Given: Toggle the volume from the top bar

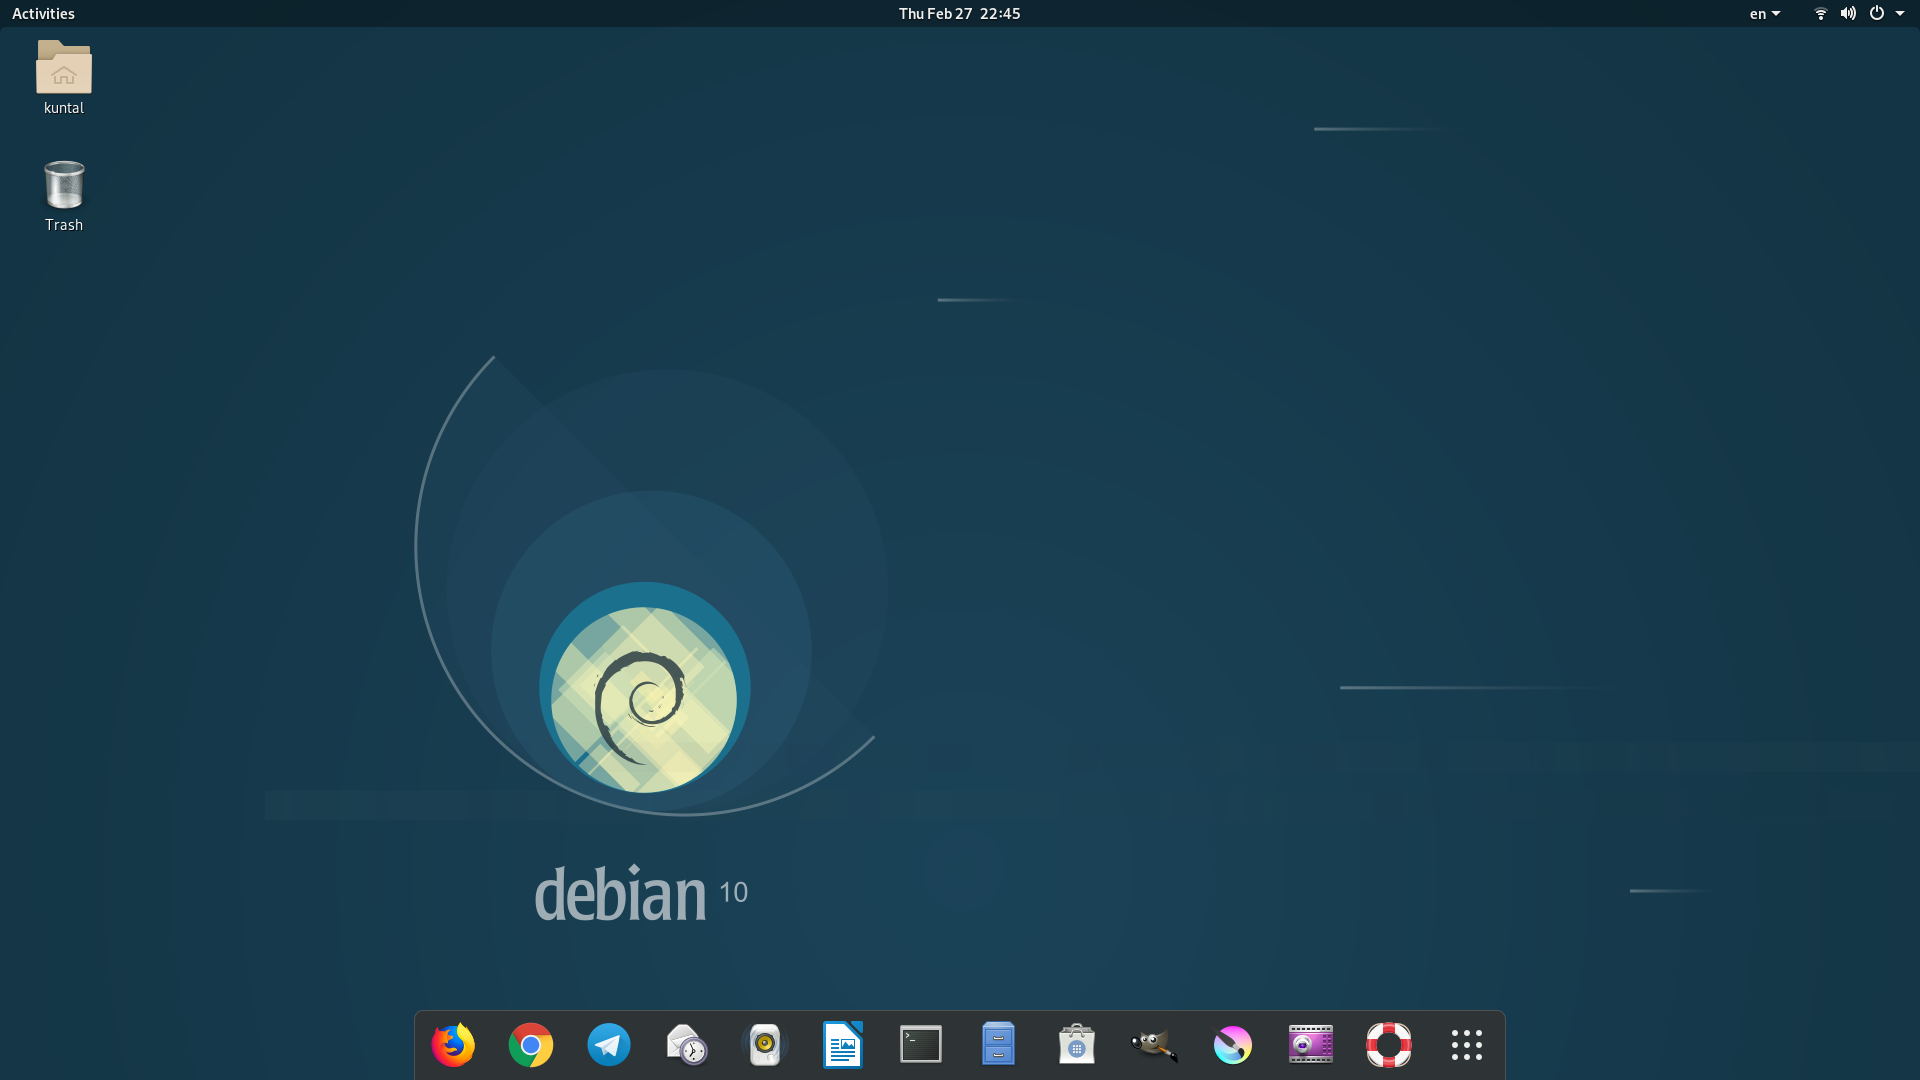Looking at the screenshot, I should [x=1848, y=13].
